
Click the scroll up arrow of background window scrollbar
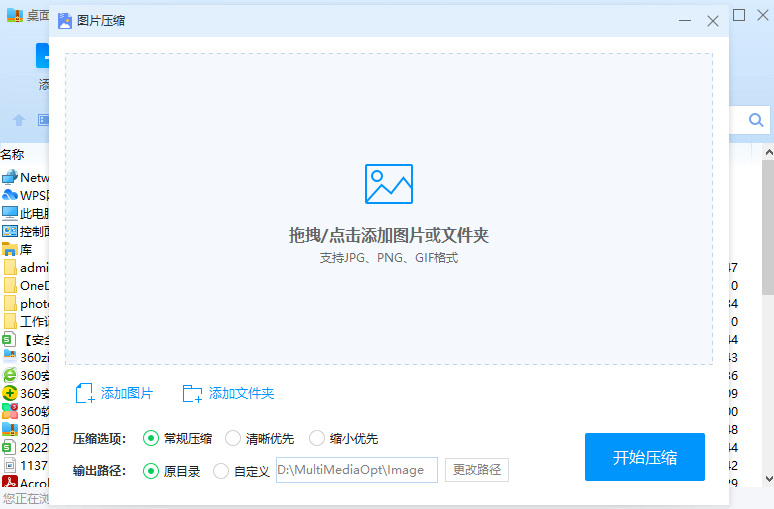pos(768,152)
